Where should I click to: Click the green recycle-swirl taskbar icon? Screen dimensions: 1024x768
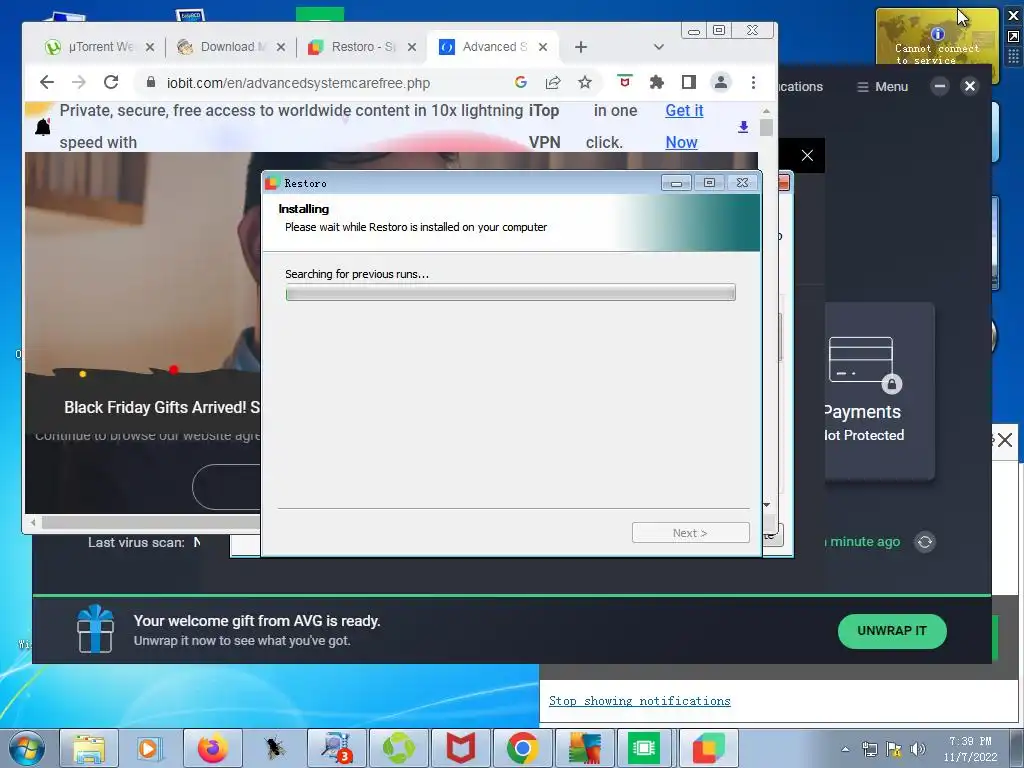click(398, 748)
